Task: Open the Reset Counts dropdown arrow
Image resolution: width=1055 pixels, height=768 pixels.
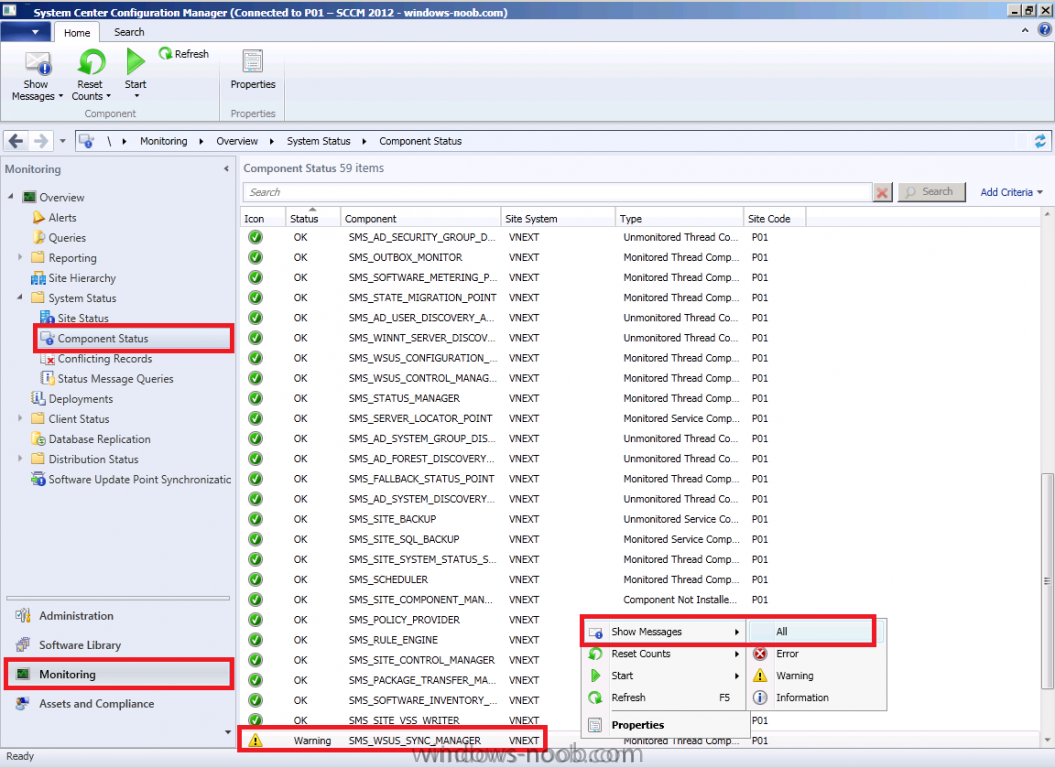Action: [108, 96]
